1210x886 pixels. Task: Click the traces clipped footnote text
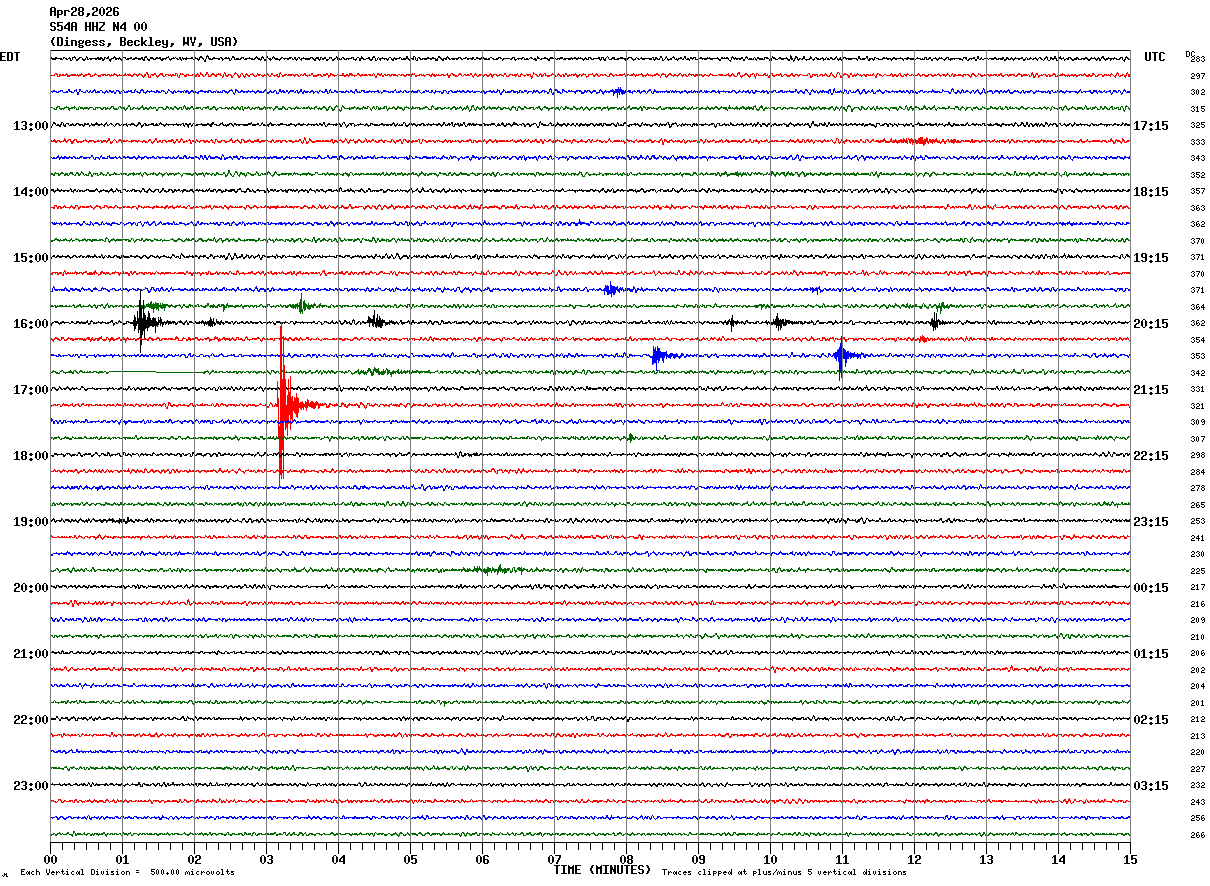point(784,873)
